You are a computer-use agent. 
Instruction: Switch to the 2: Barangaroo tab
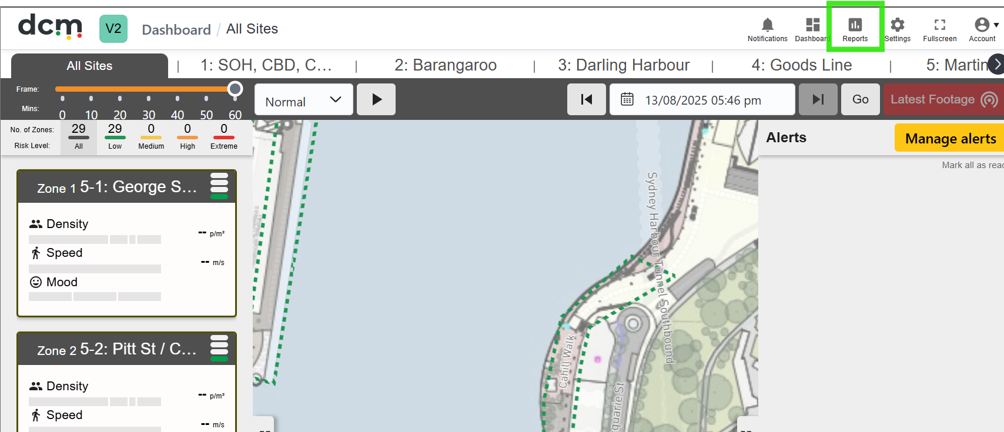[446, 65]
